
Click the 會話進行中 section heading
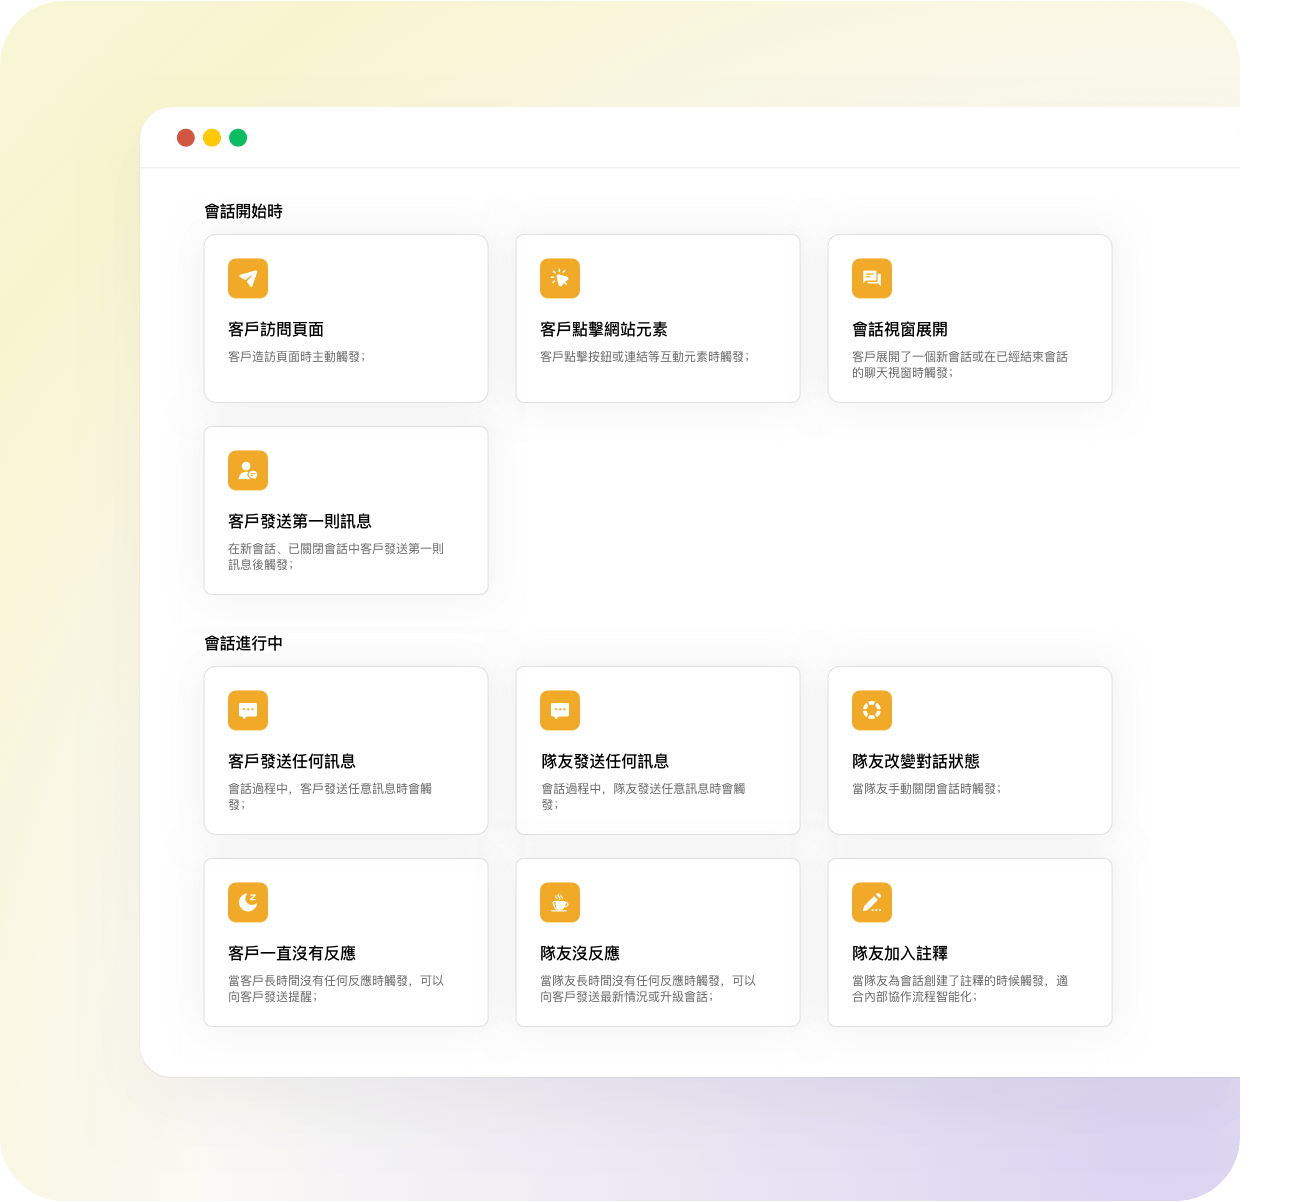tap(244, 644)
